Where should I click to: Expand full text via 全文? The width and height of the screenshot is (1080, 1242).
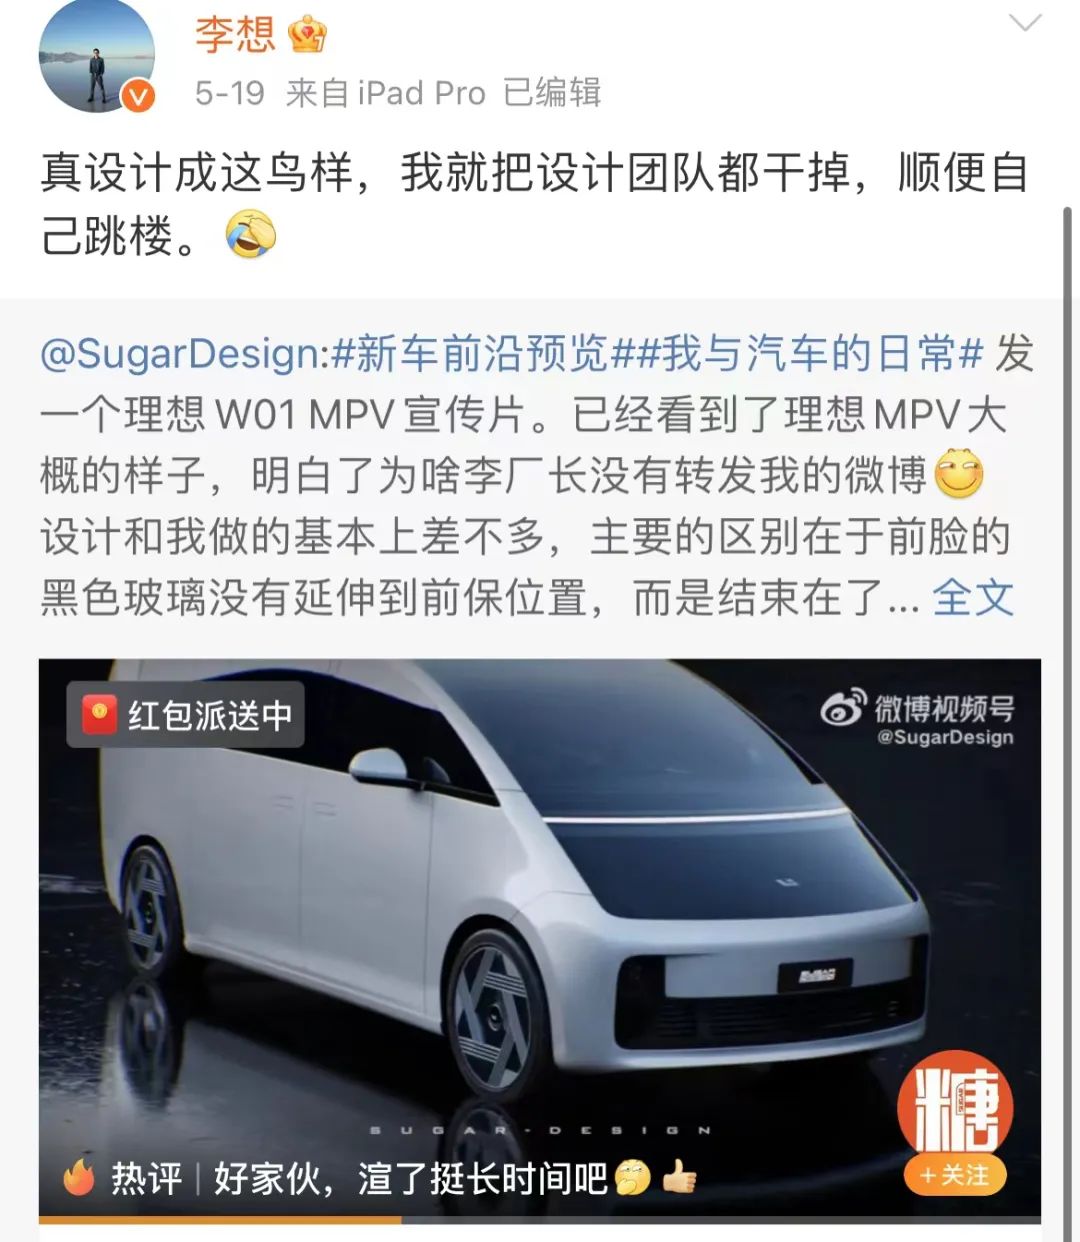[x=973, y=598]
